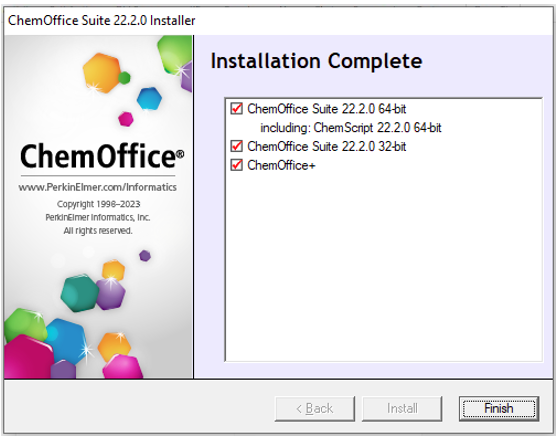Click the installer window title bar text
The height and width of the screenshot is (438, 556).
pos(101,21)
